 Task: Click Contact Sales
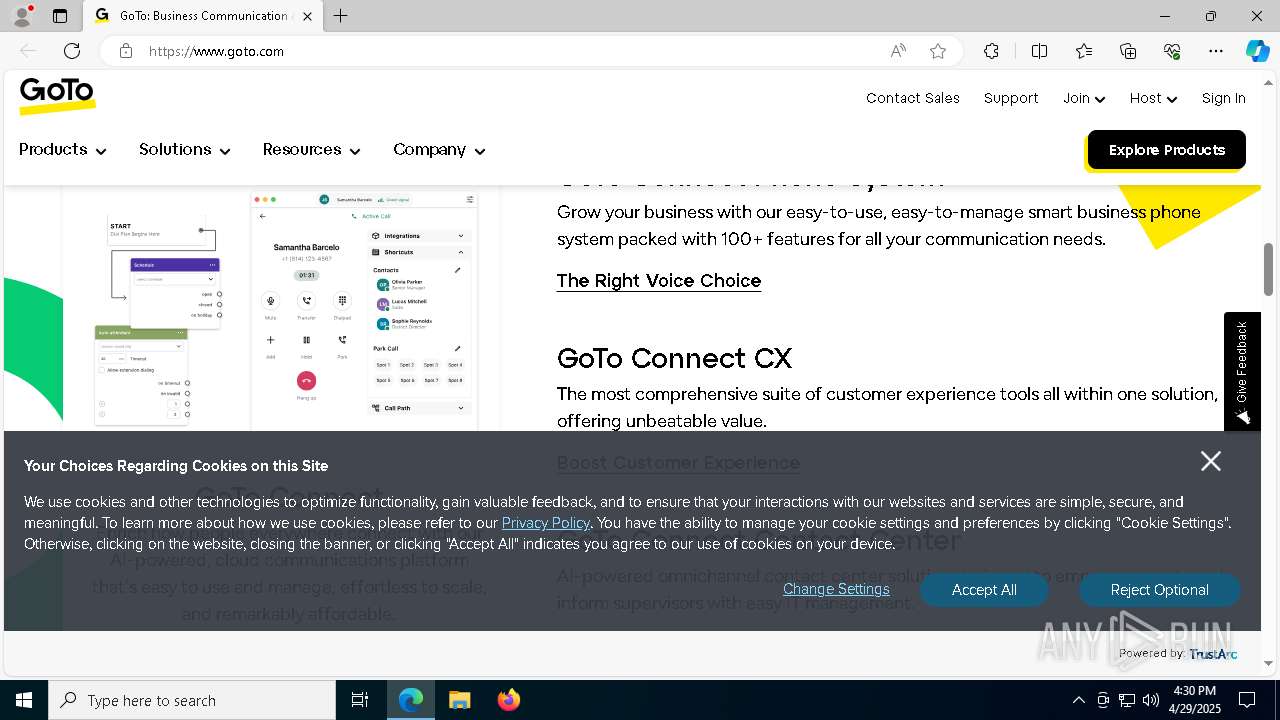pos(913,98)
